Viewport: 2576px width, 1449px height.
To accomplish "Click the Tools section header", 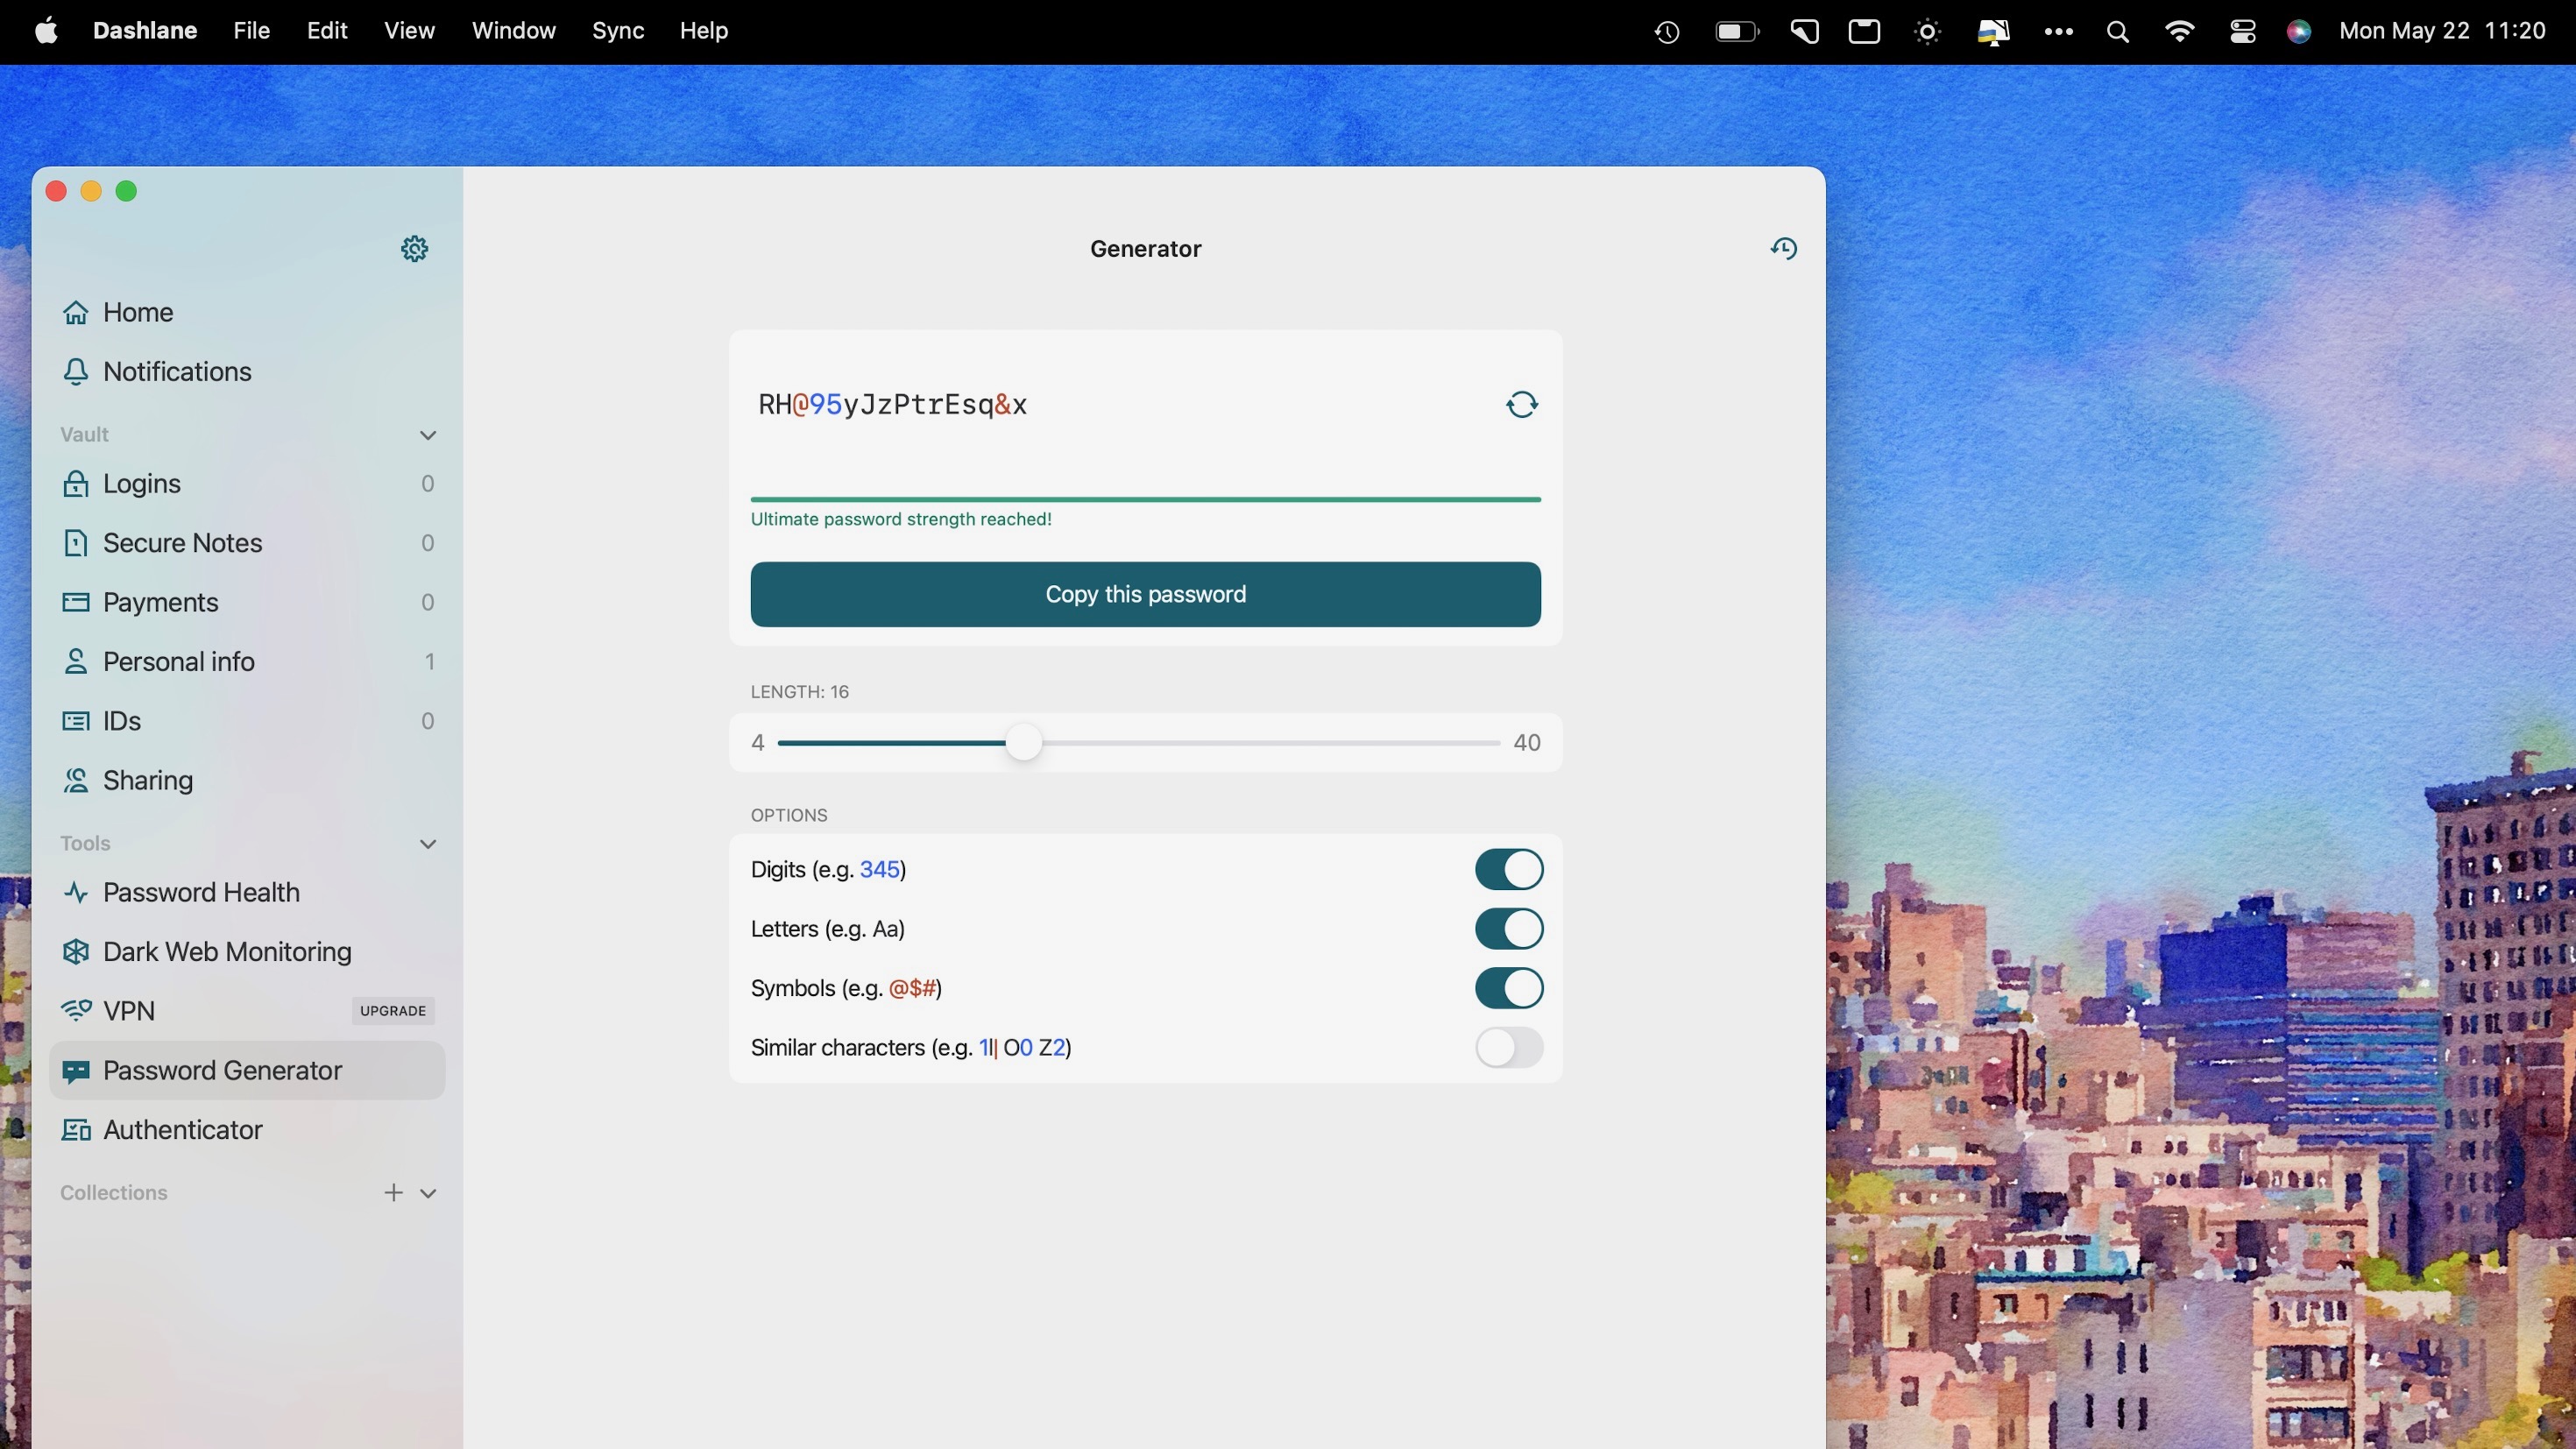I will click(x=85, y=844).
